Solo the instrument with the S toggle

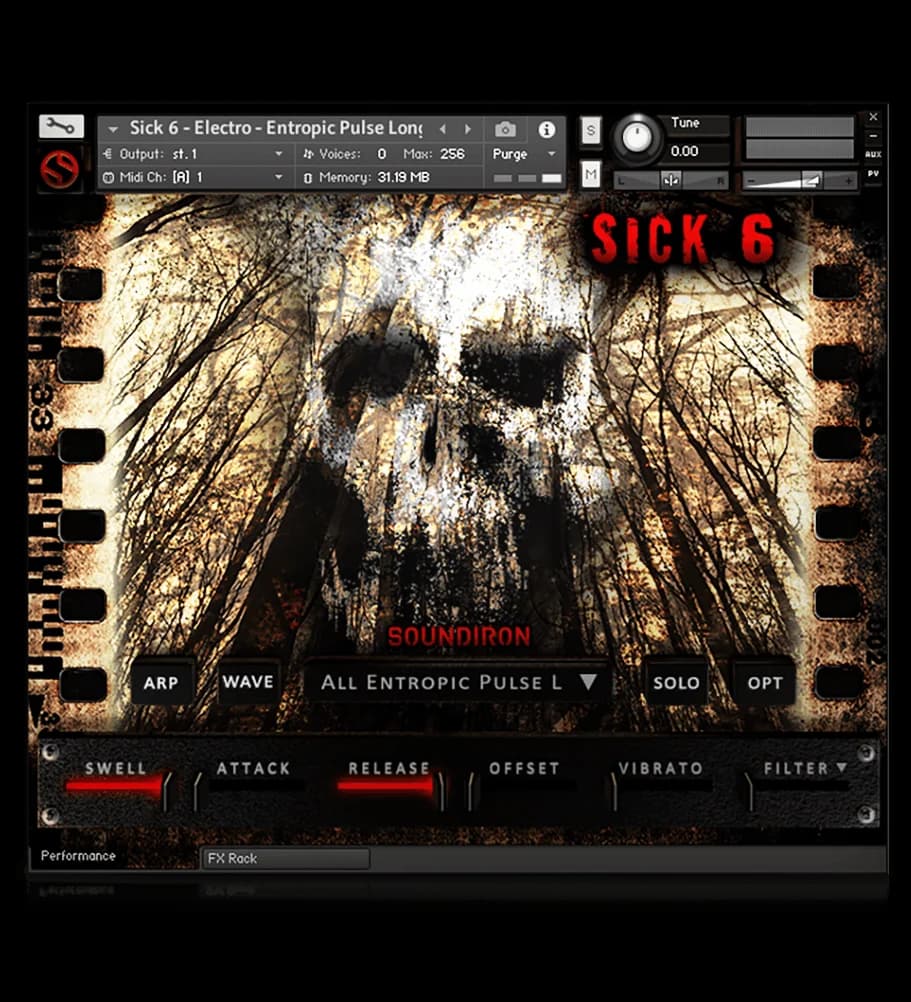pyautogui.click(x=590, y=130)
